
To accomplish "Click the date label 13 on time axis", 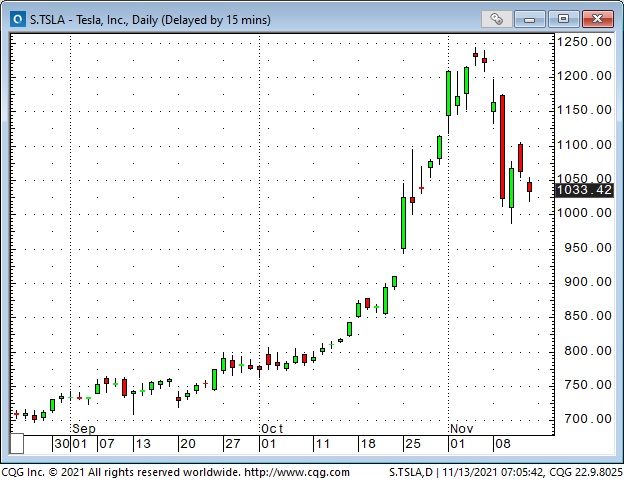I will [143, 444].
